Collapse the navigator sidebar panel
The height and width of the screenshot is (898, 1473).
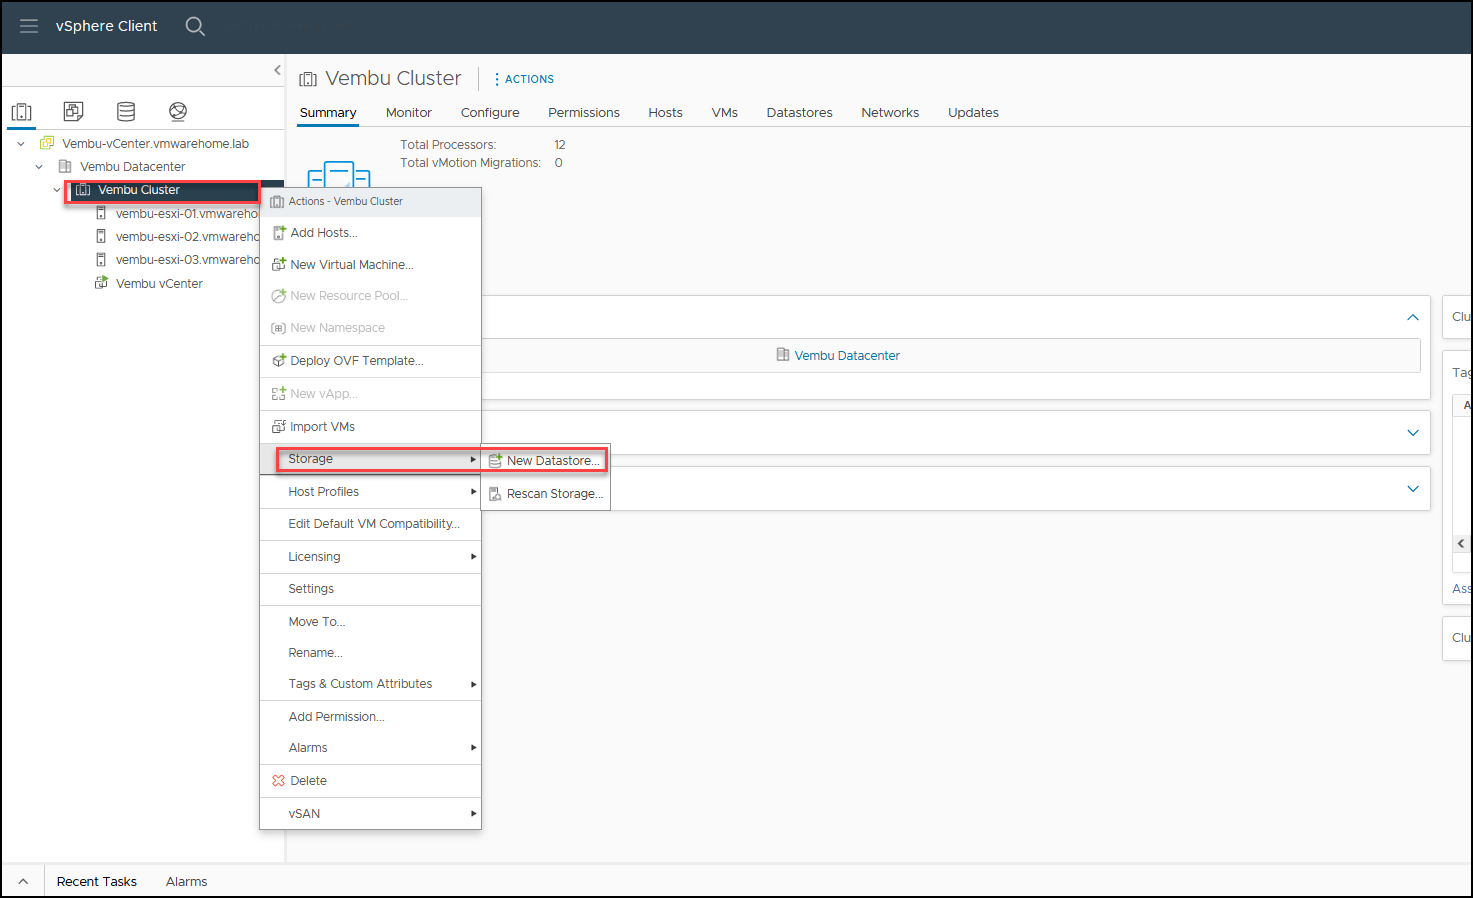click(277, 70)
